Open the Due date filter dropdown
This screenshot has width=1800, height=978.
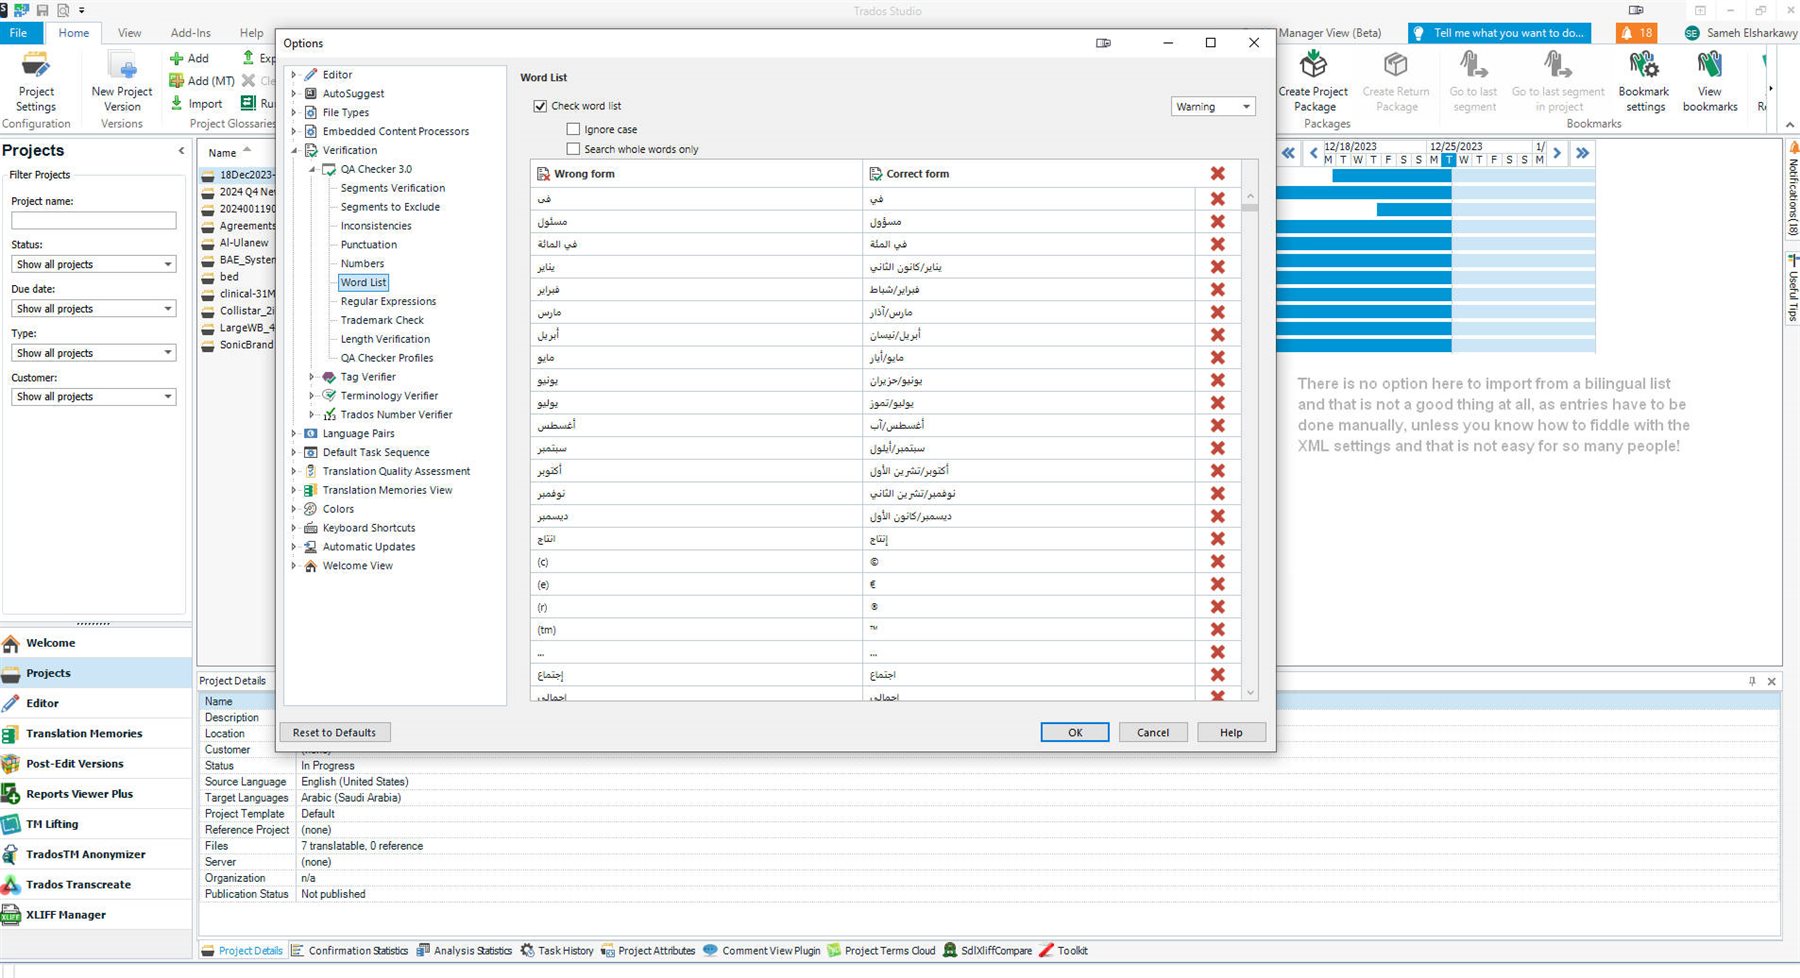(x=94, y=309)
